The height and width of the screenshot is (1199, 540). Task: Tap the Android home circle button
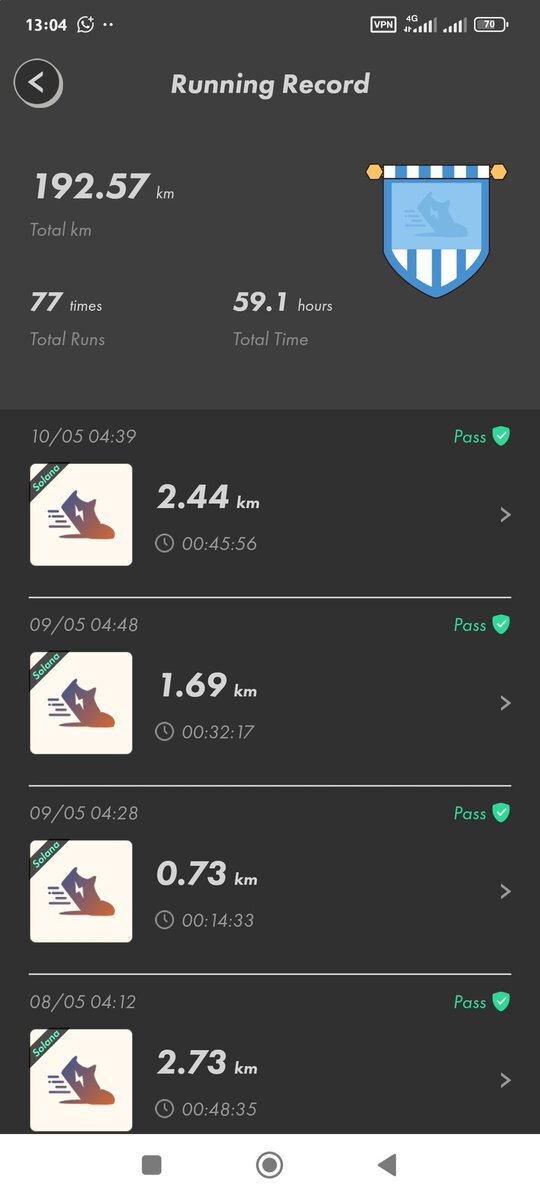(x=269, y=1165)
